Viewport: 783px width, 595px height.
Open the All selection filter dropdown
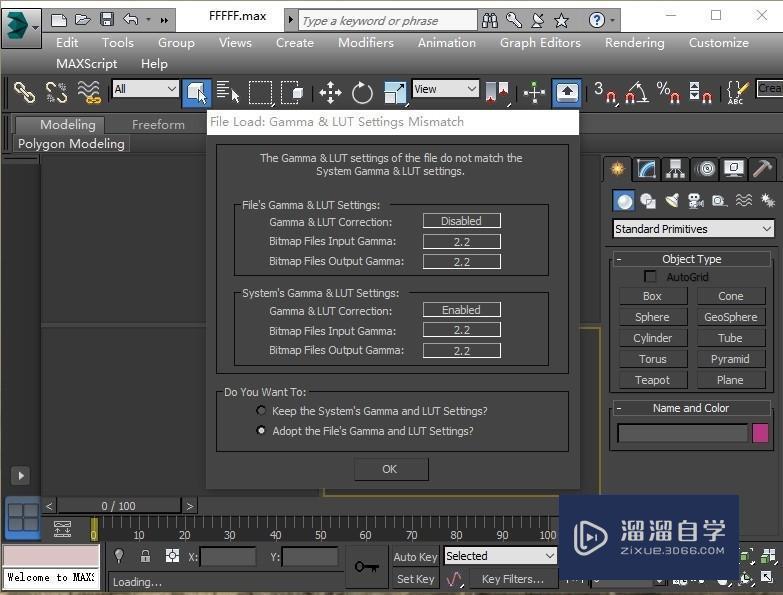tap(145, 89)
